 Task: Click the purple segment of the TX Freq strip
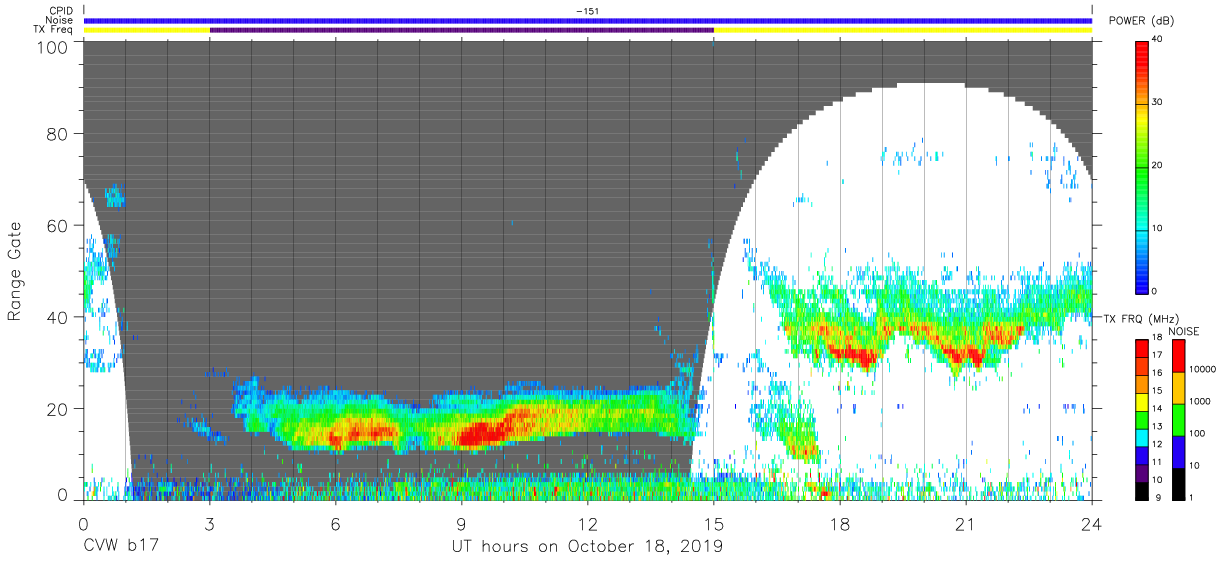pyautogui.click(x=461, y=30)
